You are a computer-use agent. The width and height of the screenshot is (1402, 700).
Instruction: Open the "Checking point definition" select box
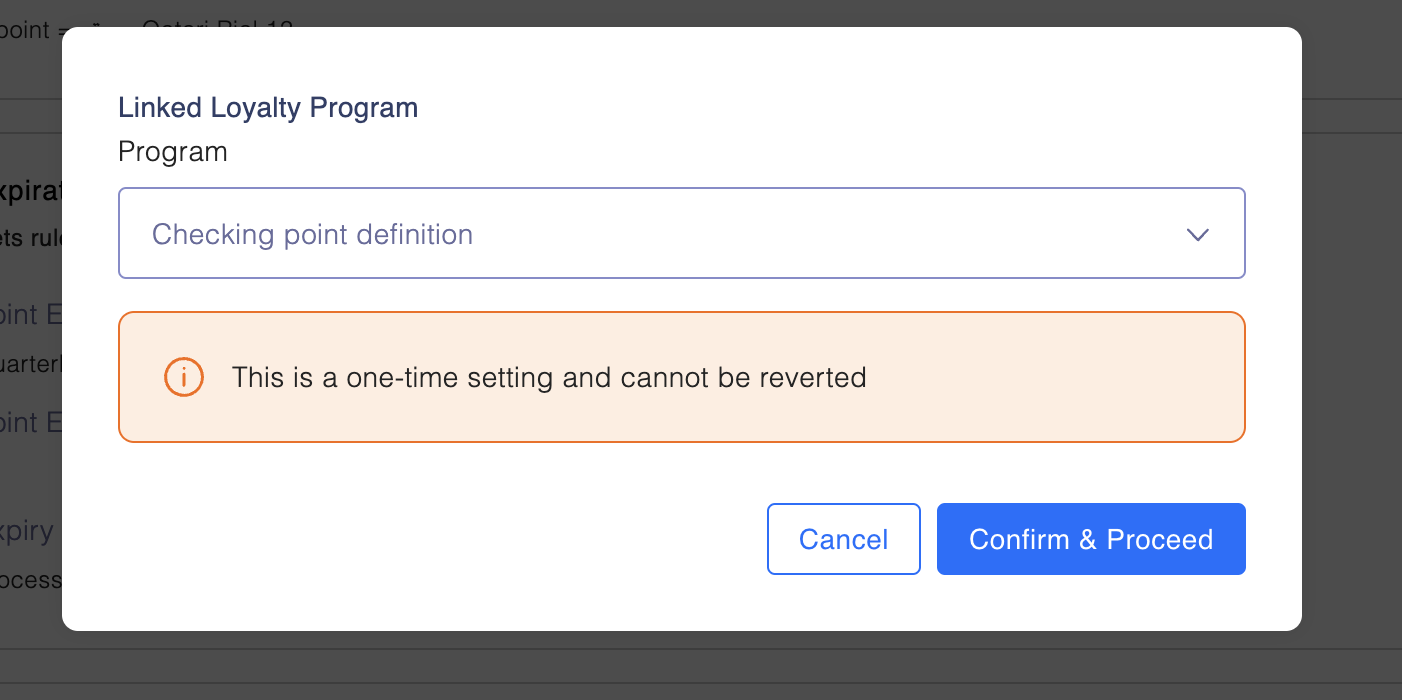click(x=682, y=233)
